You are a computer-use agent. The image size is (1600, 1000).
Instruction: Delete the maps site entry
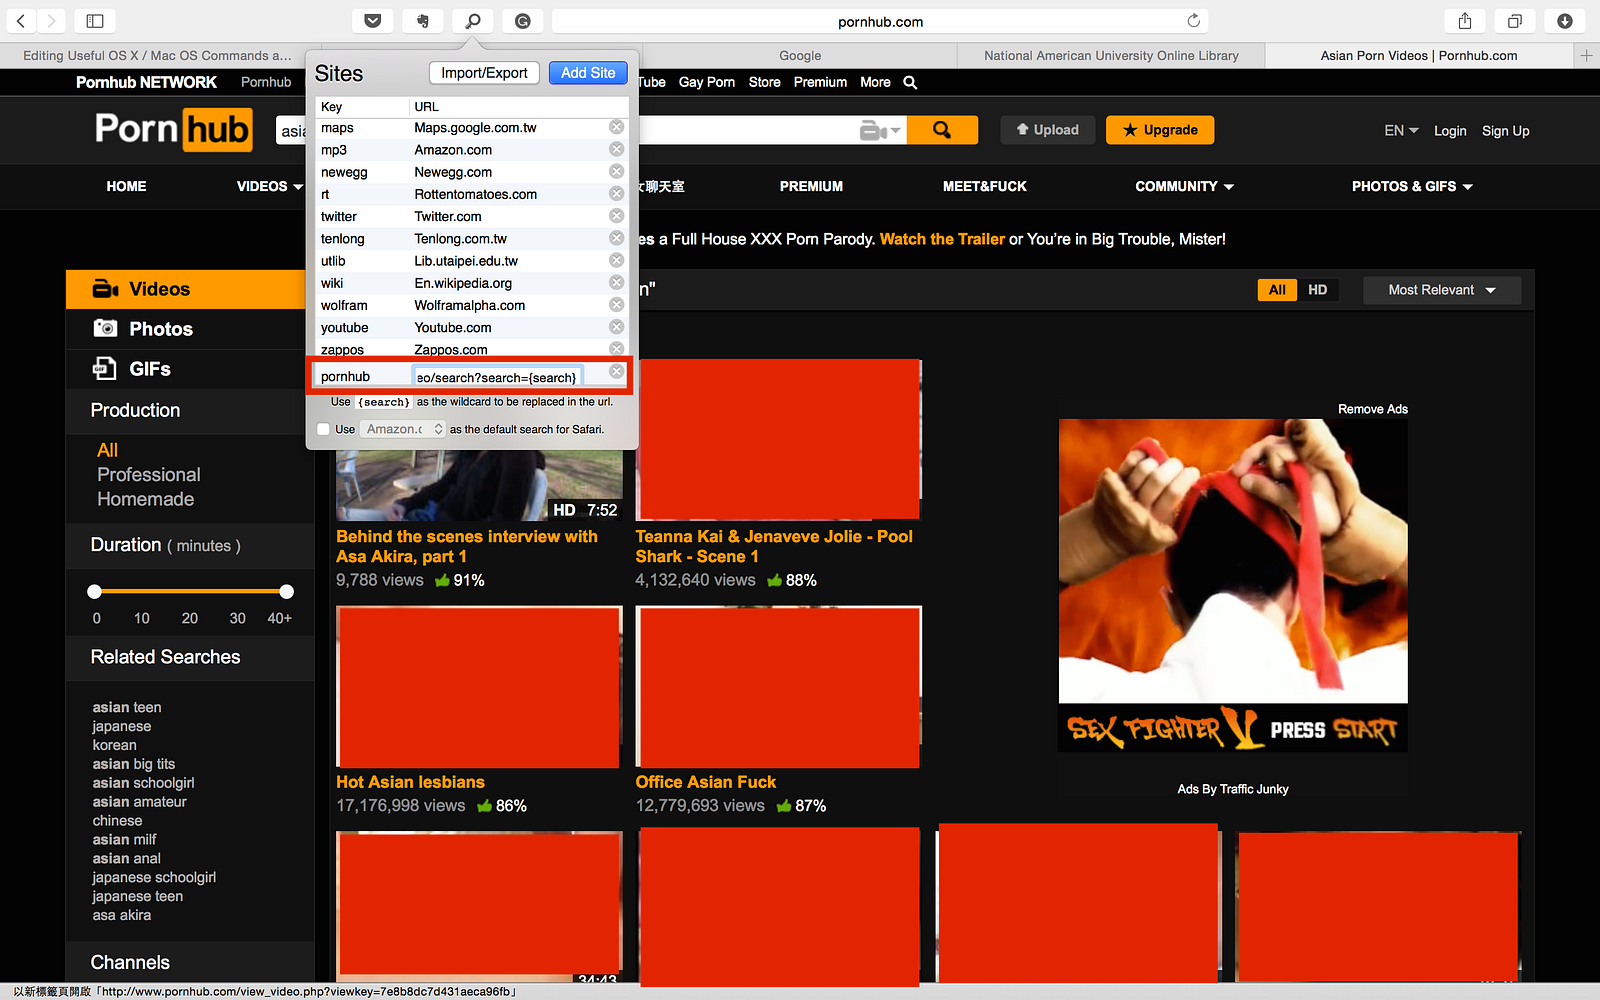[x=617, y=127]
